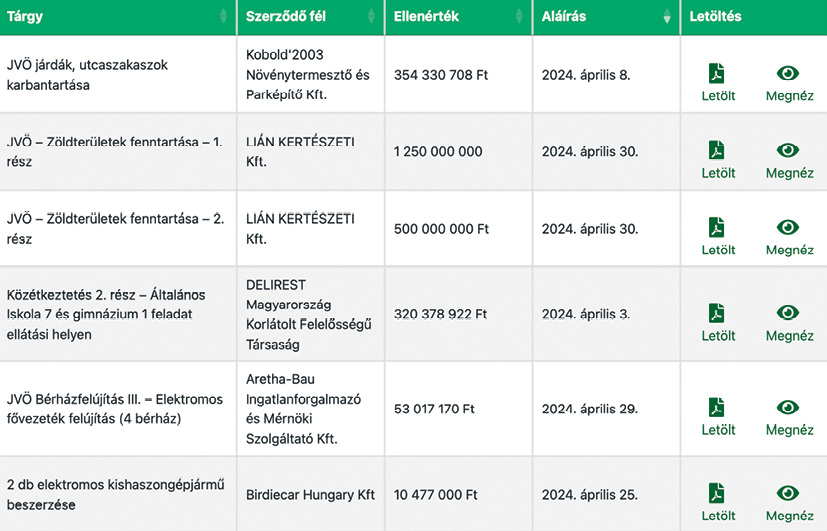Download PDF for Bérházfelújítás III. contract
This screenshot has height=531, width=827.
point(717,407)
